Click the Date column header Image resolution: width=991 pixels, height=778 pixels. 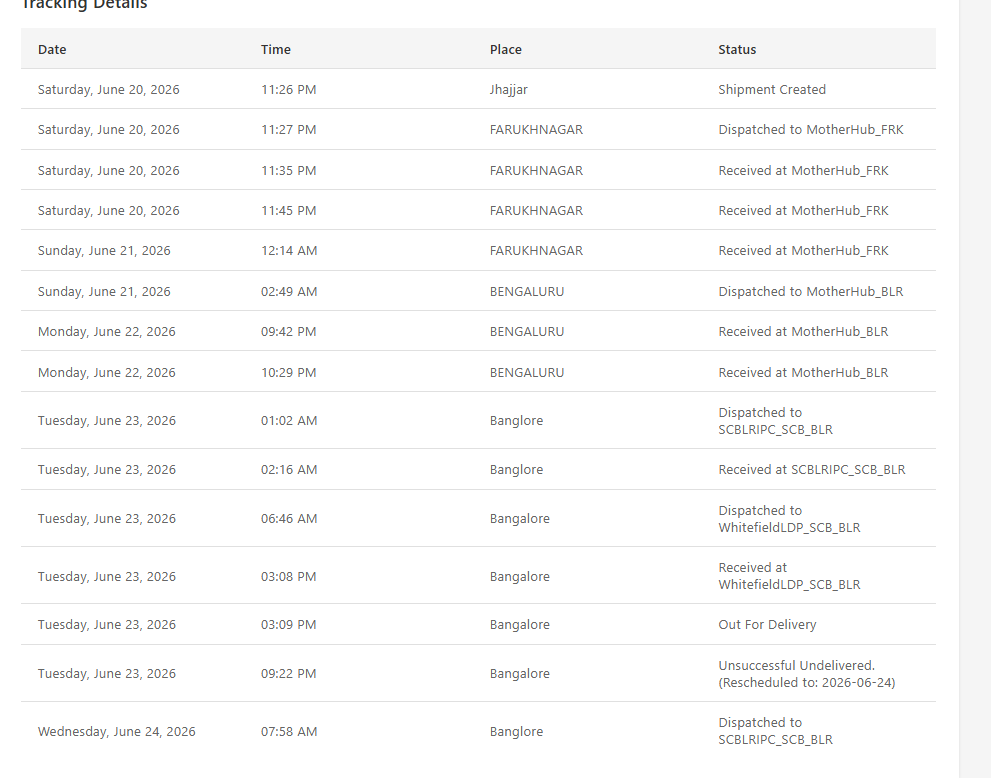(52, 49)
